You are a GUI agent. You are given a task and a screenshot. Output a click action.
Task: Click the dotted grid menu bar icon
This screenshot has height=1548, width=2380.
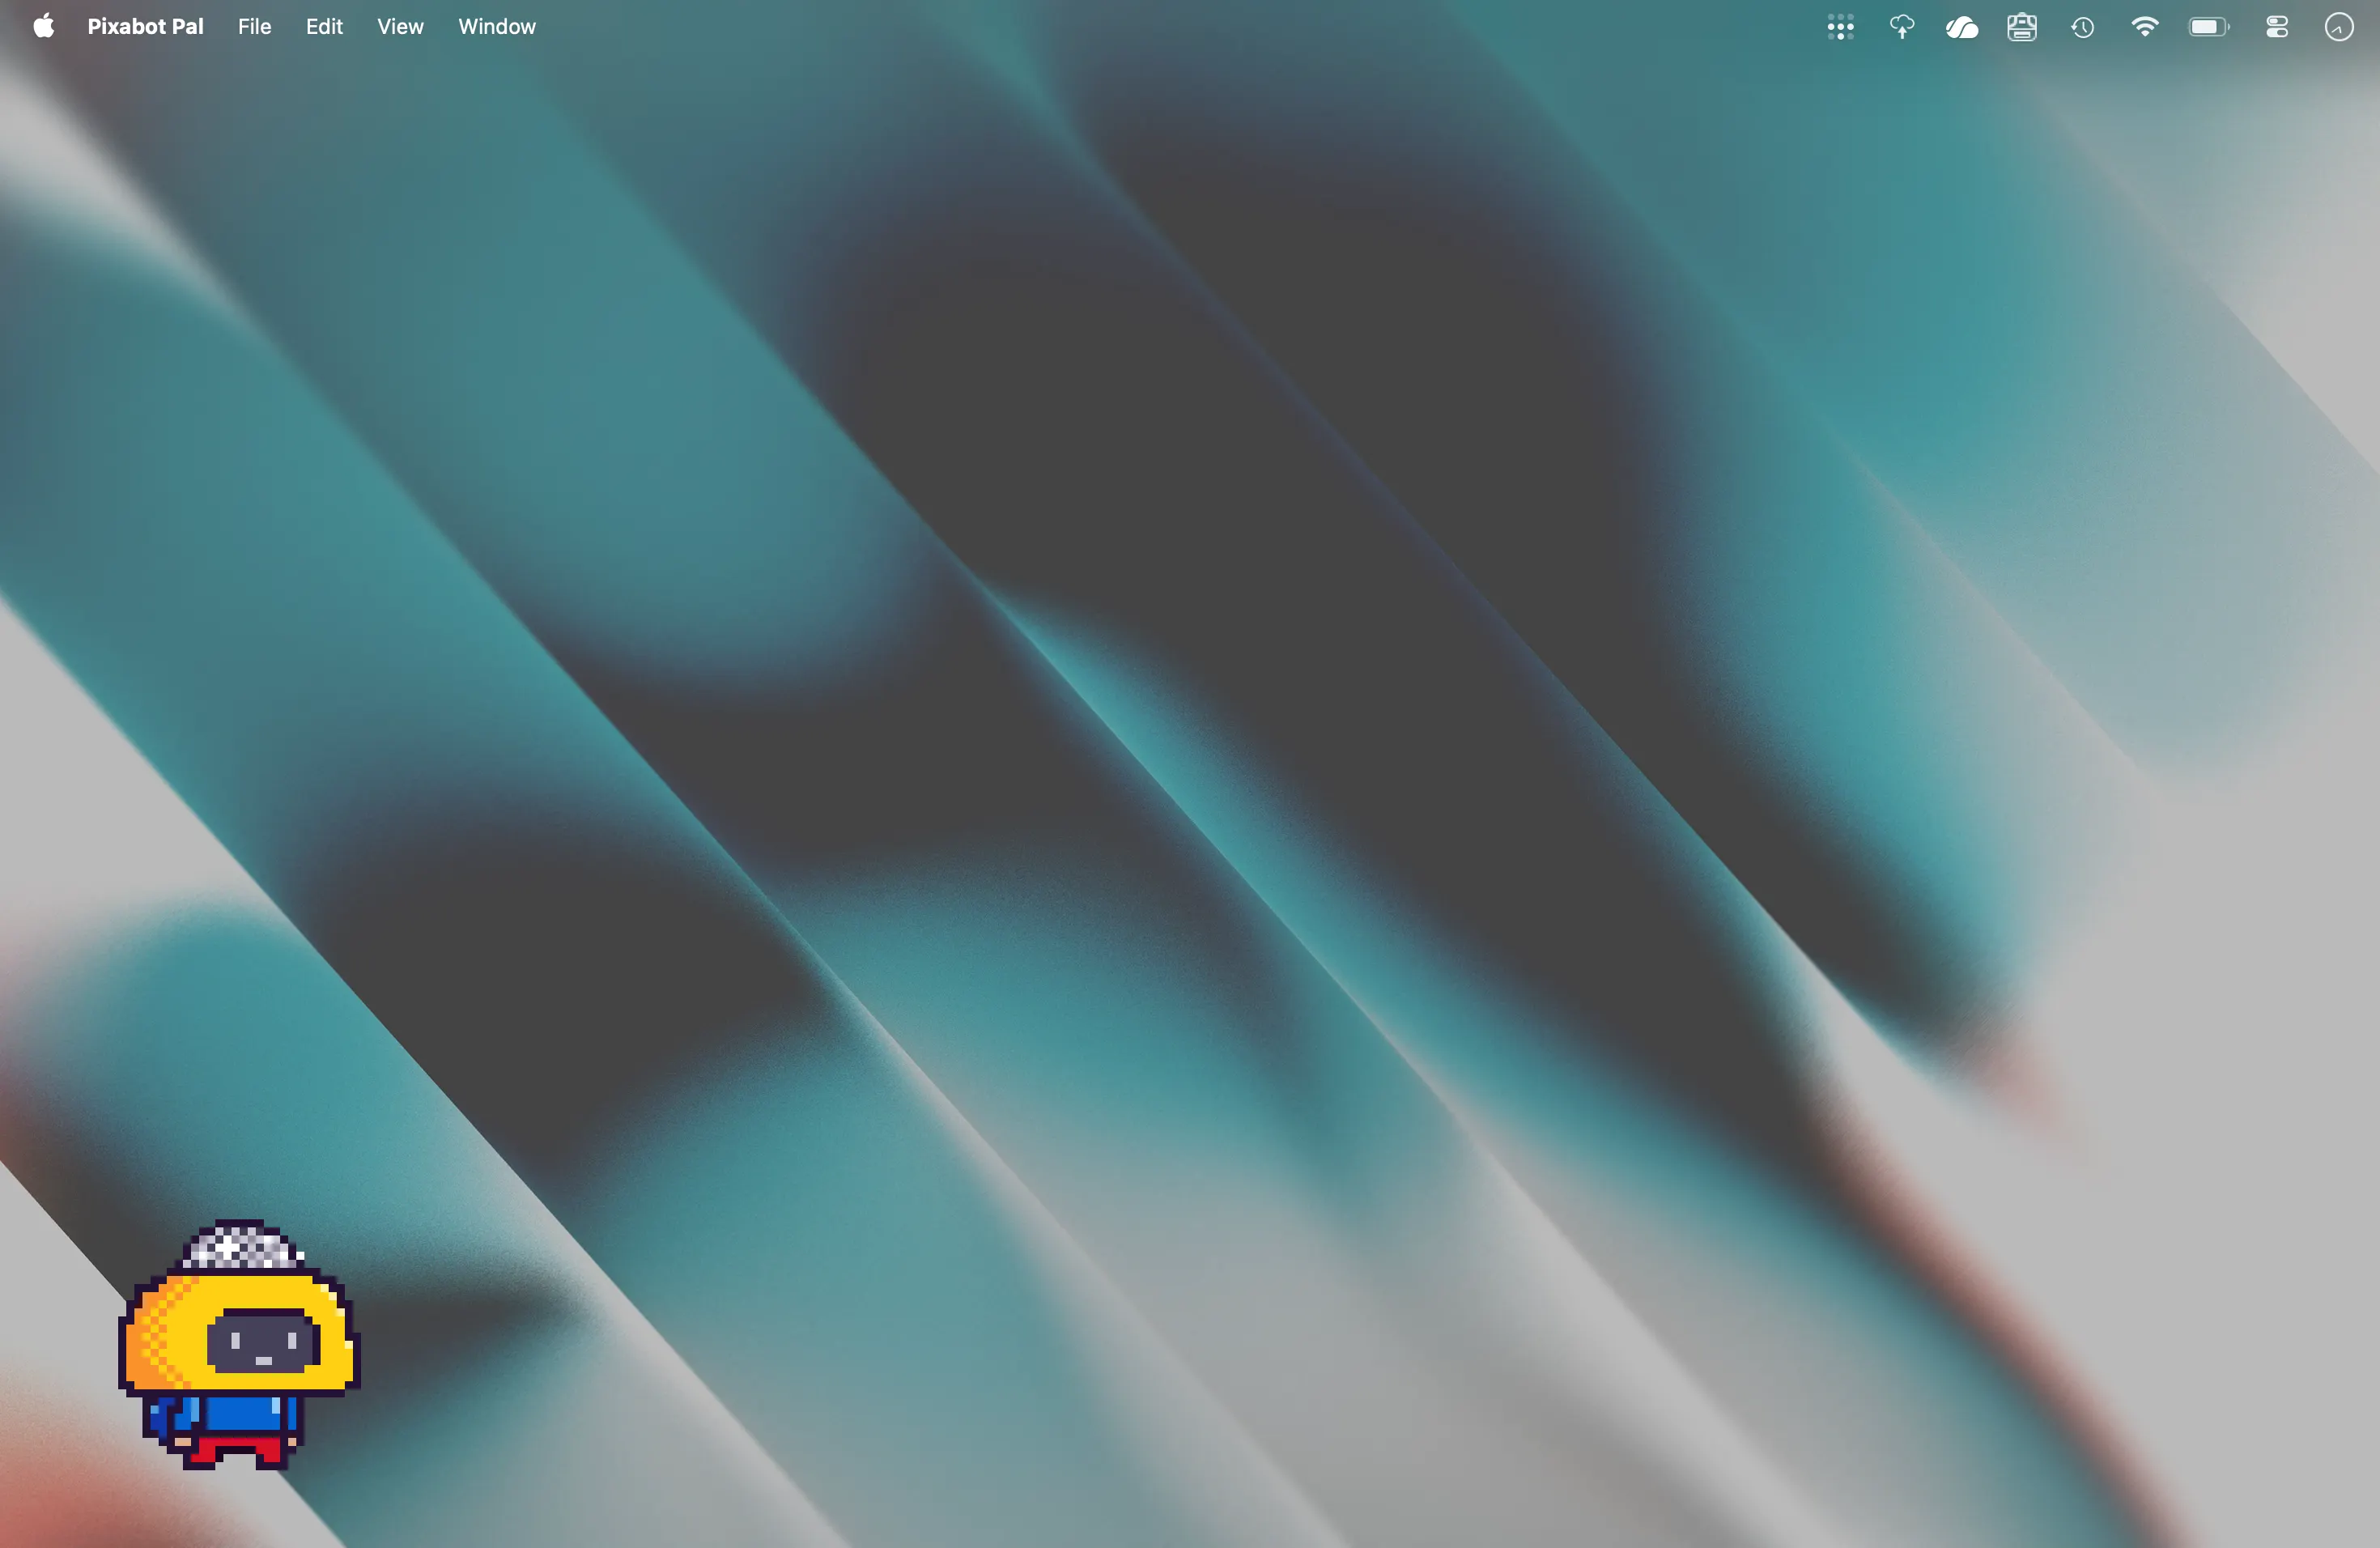pyautogui.click(x=1840, y=27)
